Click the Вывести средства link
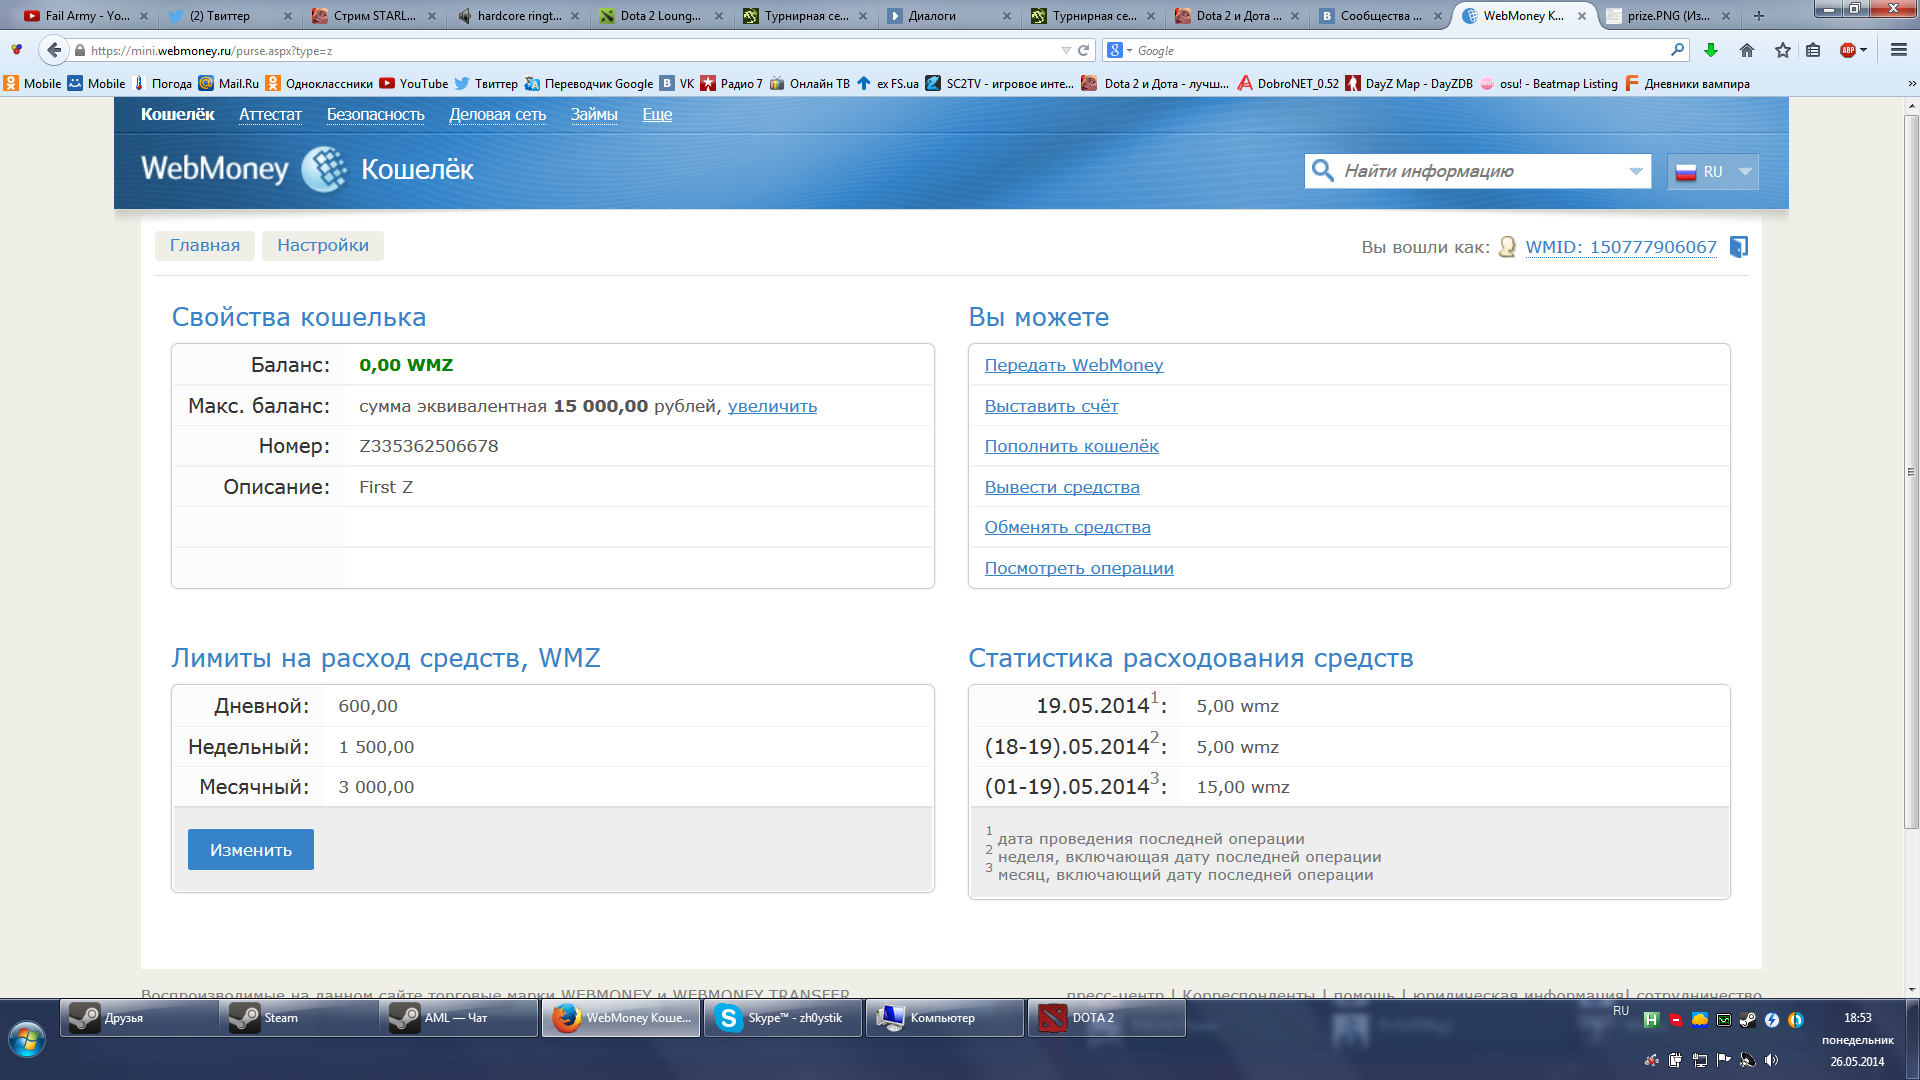The image size is (1920, 1080). (1062, 488)
